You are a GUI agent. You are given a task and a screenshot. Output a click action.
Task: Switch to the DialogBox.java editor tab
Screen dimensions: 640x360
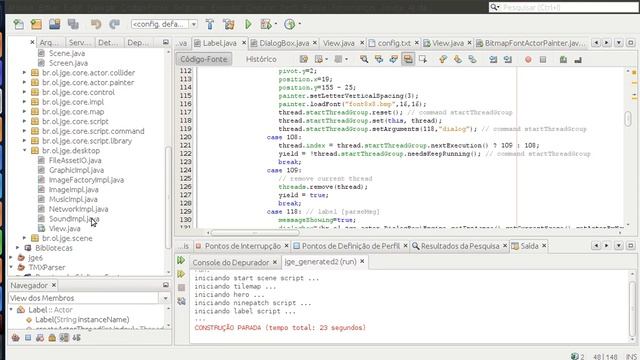284,43
